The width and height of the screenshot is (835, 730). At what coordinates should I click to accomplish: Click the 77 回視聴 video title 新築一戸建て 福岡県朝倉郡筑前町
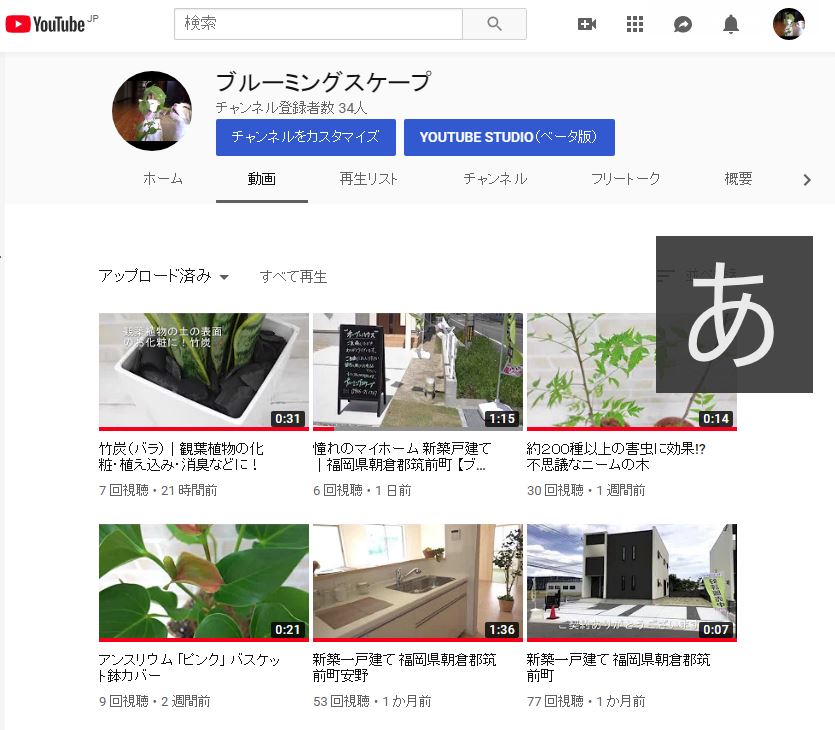pos(618,667)
